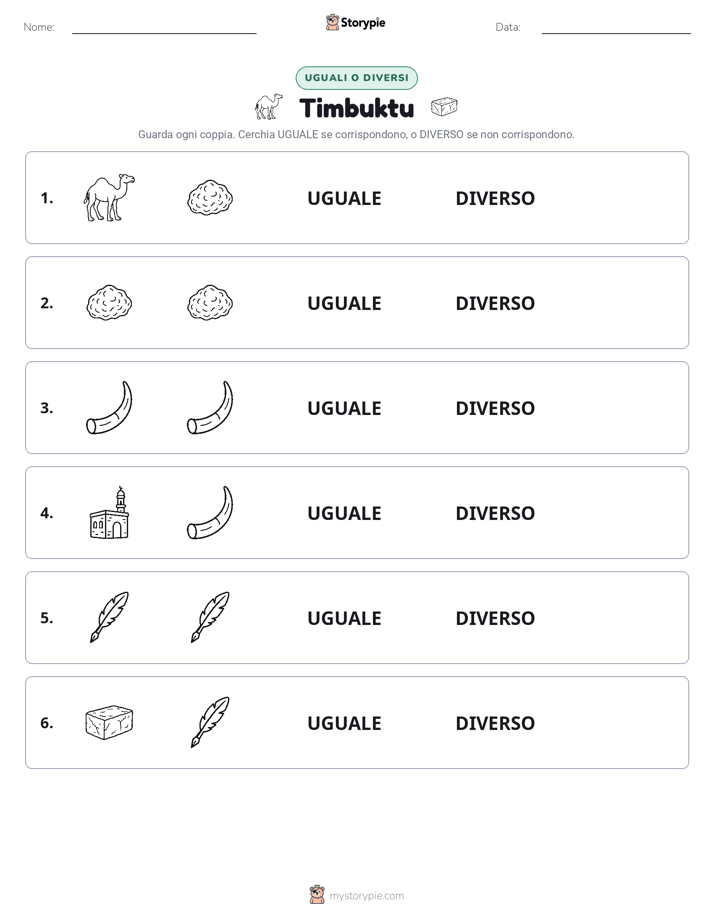Click the salt block picture in row 6
714x924 pixels.
point(109,722)
